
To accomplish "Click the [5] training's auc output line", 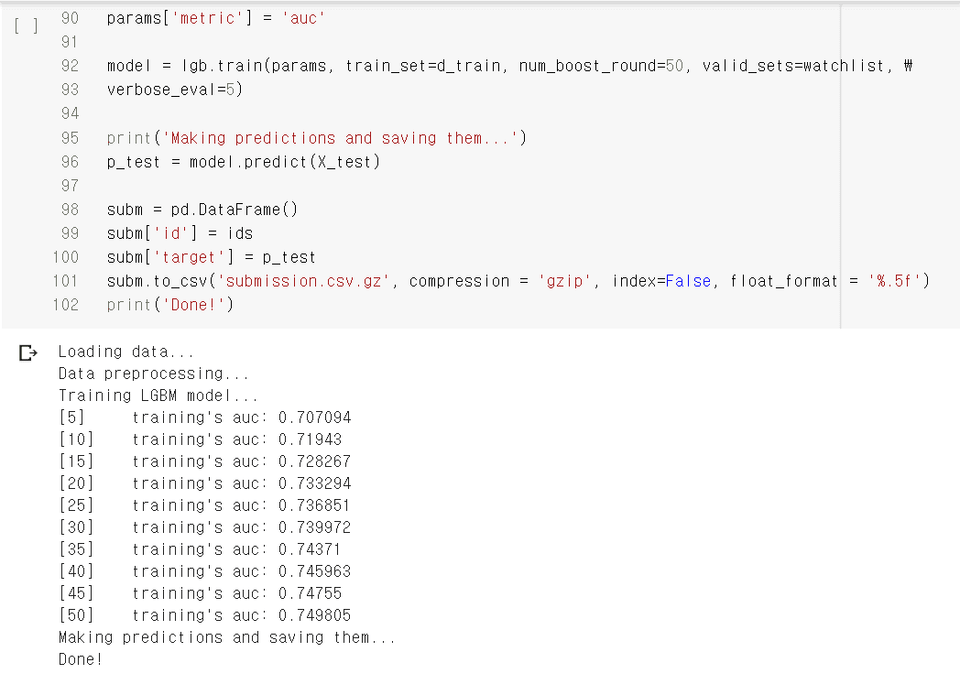I will coord(204,418).
